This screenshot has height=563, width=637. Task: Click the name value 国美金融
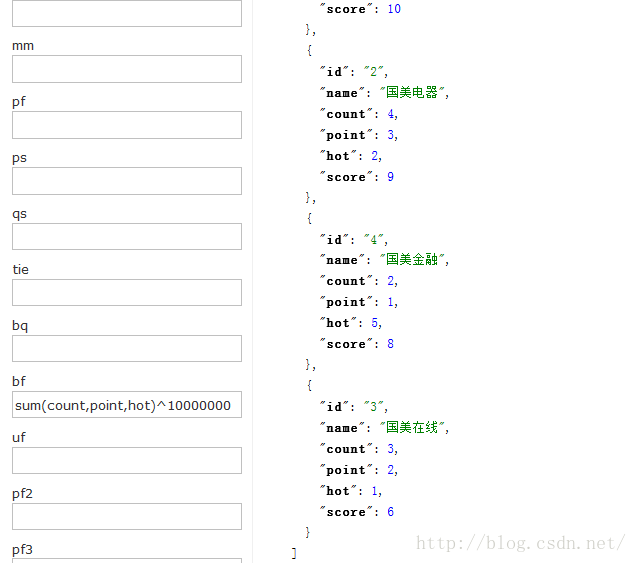412,260
